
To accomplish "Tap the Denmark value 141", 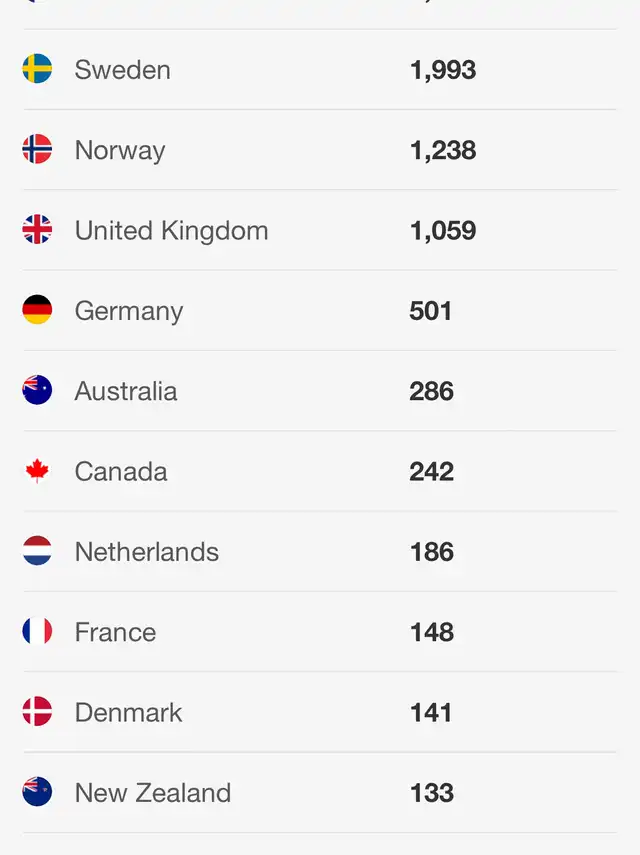I will 431,713.
